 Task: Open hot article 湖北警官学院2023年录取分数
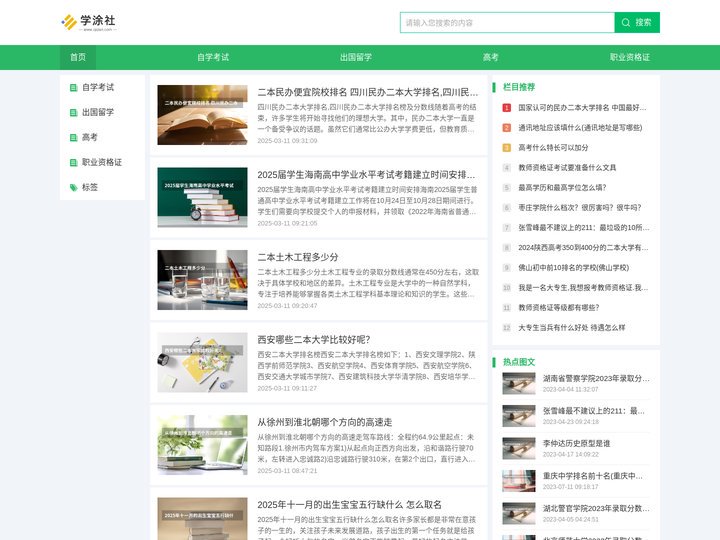click(596, 508)
